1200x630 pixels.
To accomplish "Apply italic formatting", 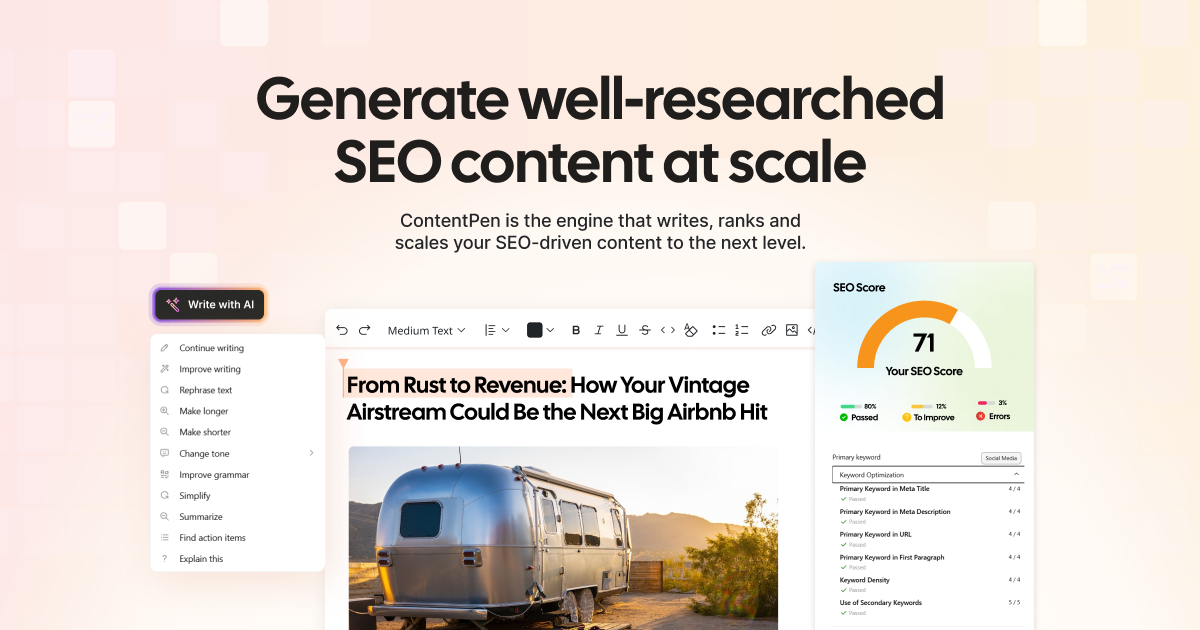I will (598, 329).
